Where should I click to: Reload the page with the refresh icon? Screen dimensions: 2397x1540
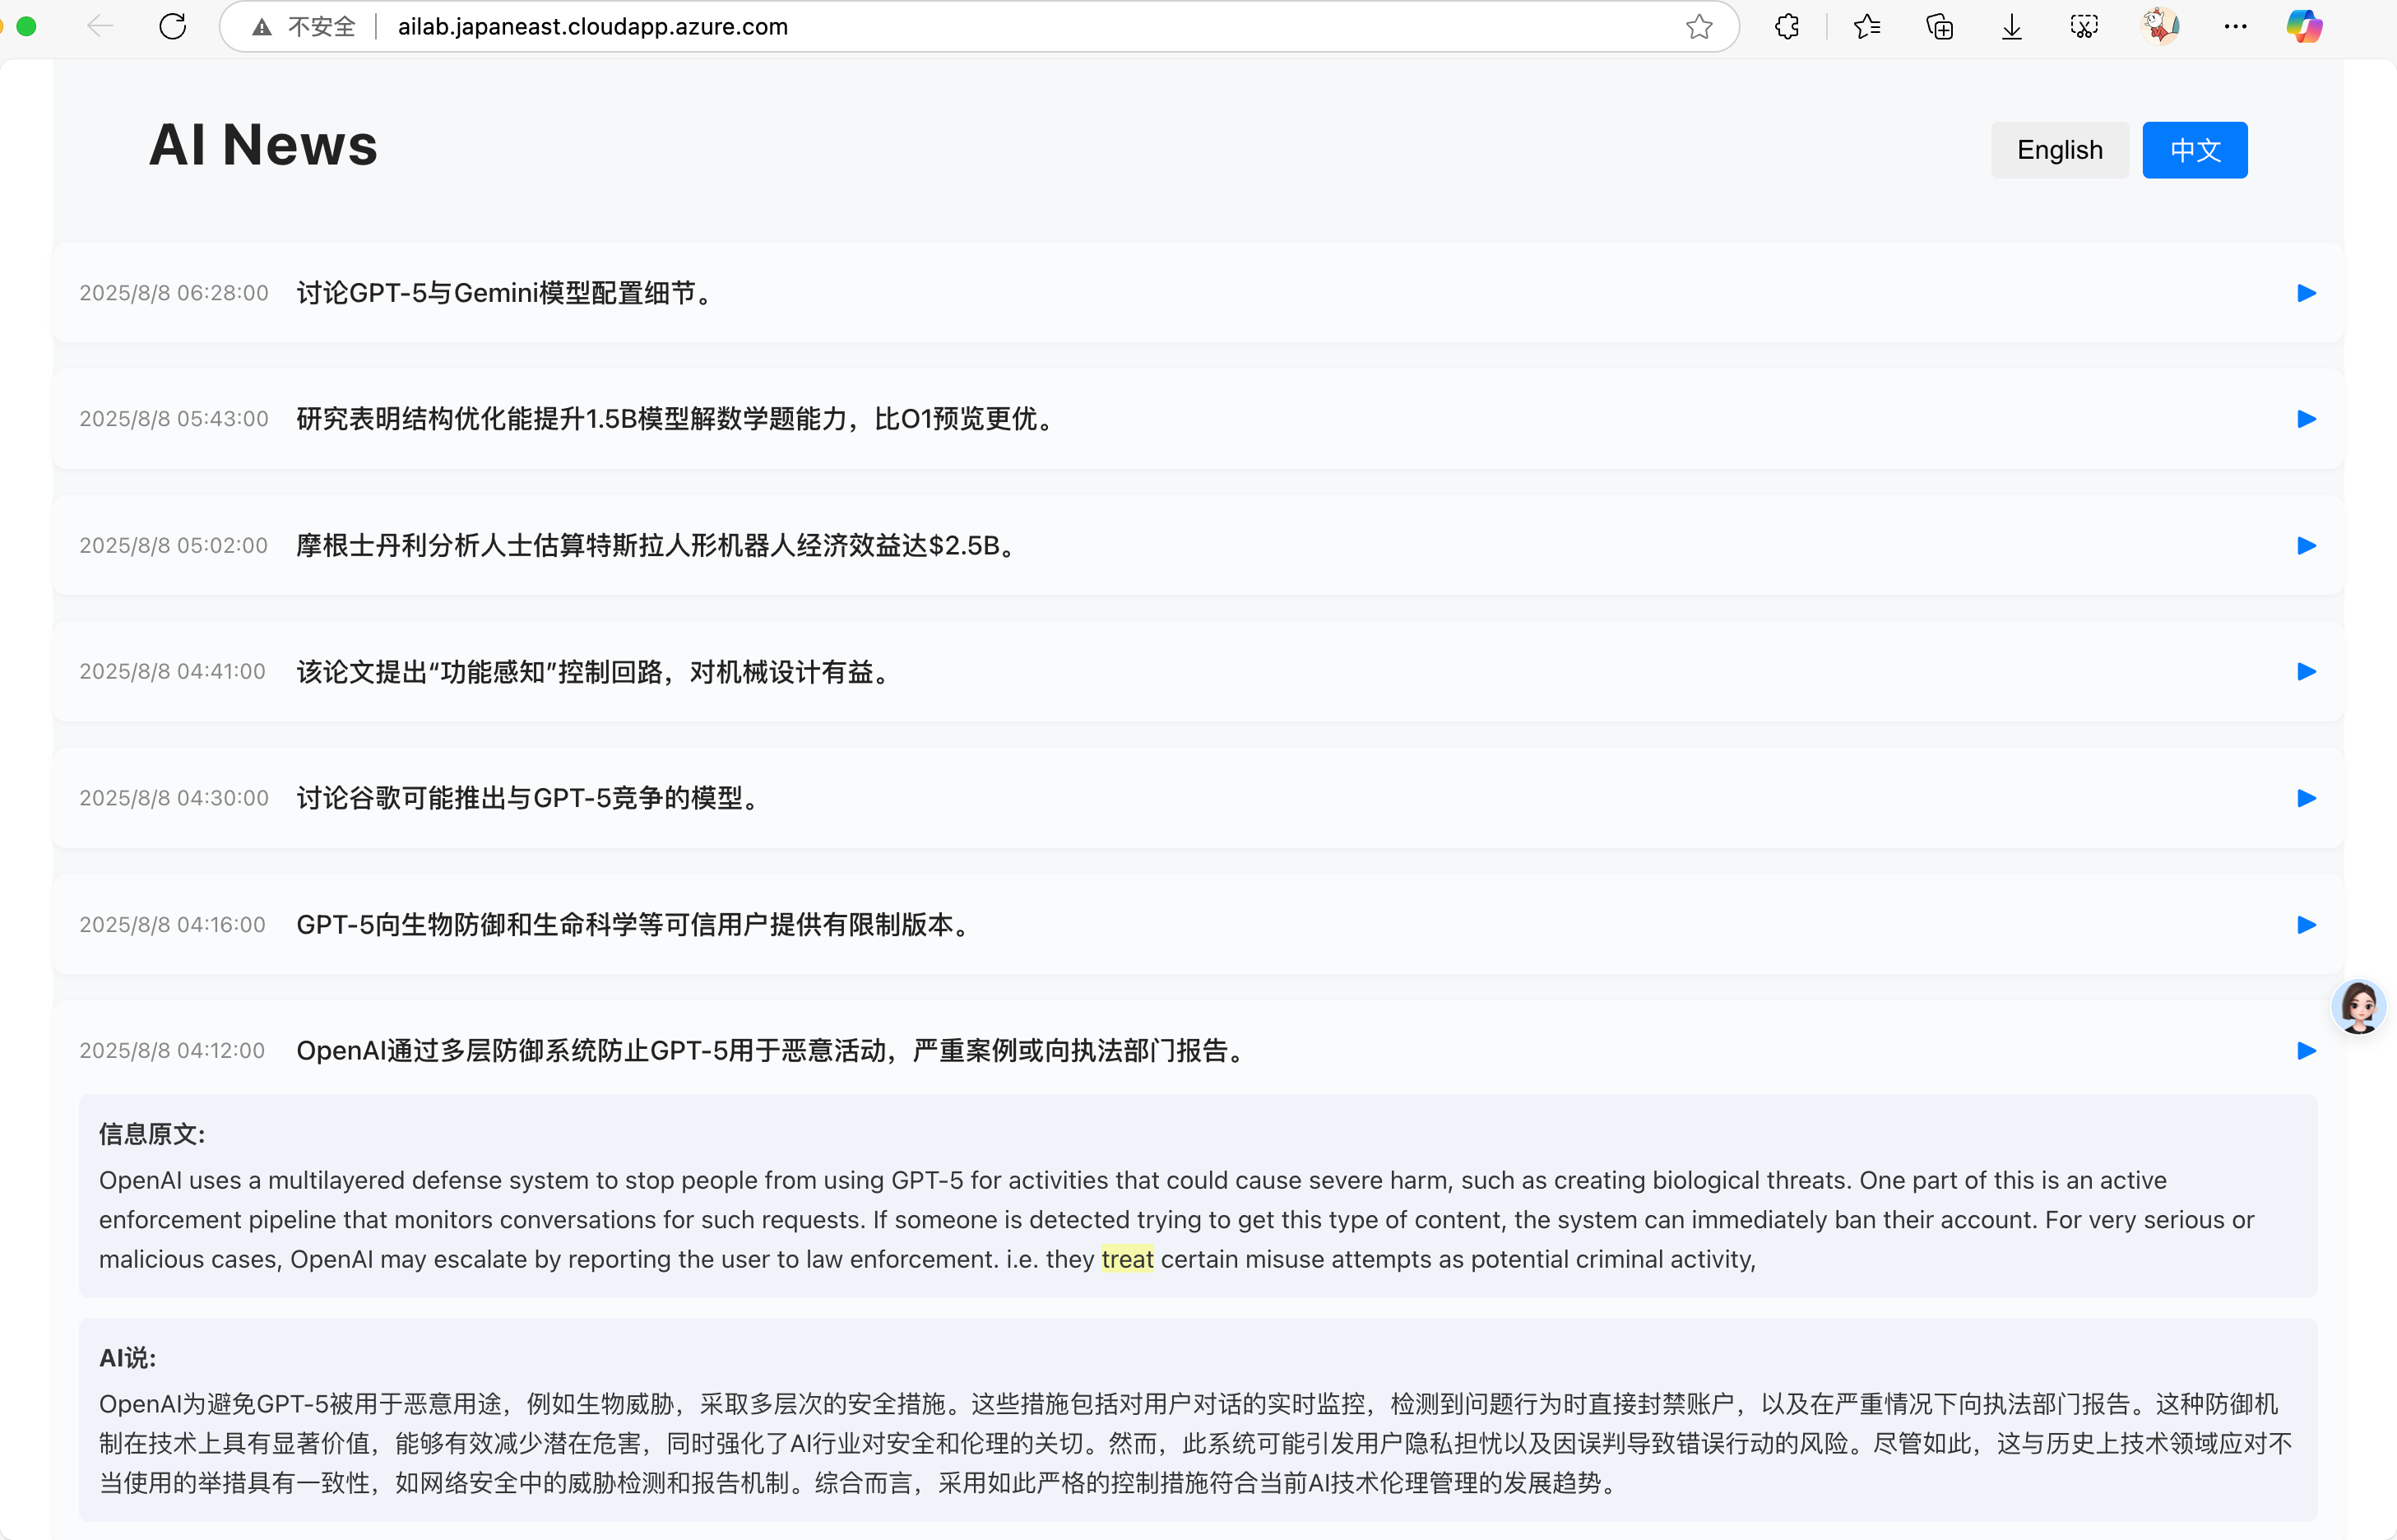[x=173, y=27]
